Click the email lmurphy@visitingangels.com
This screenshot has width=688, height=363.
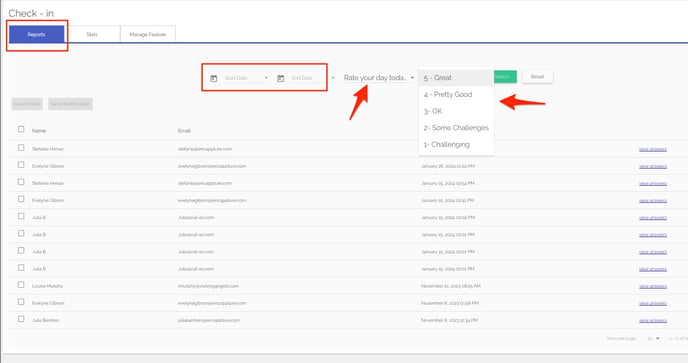pos(208,286)
